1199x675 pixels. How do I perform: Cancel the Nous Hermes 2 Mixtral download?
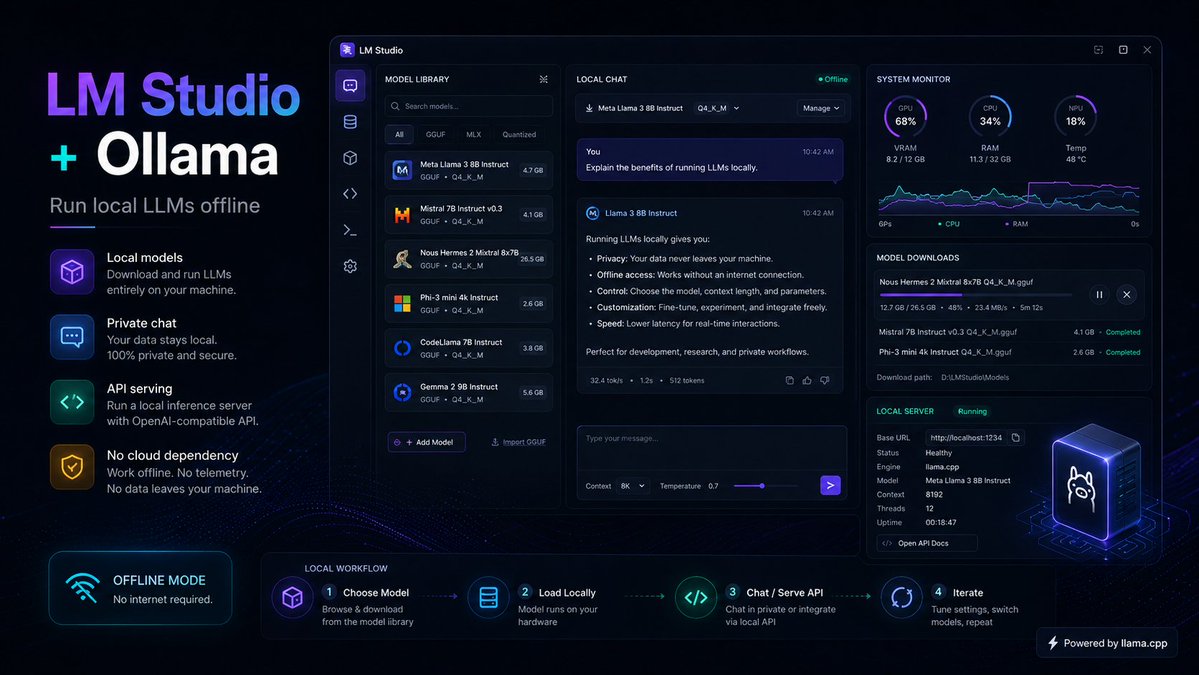click(x=1126, y=294)
